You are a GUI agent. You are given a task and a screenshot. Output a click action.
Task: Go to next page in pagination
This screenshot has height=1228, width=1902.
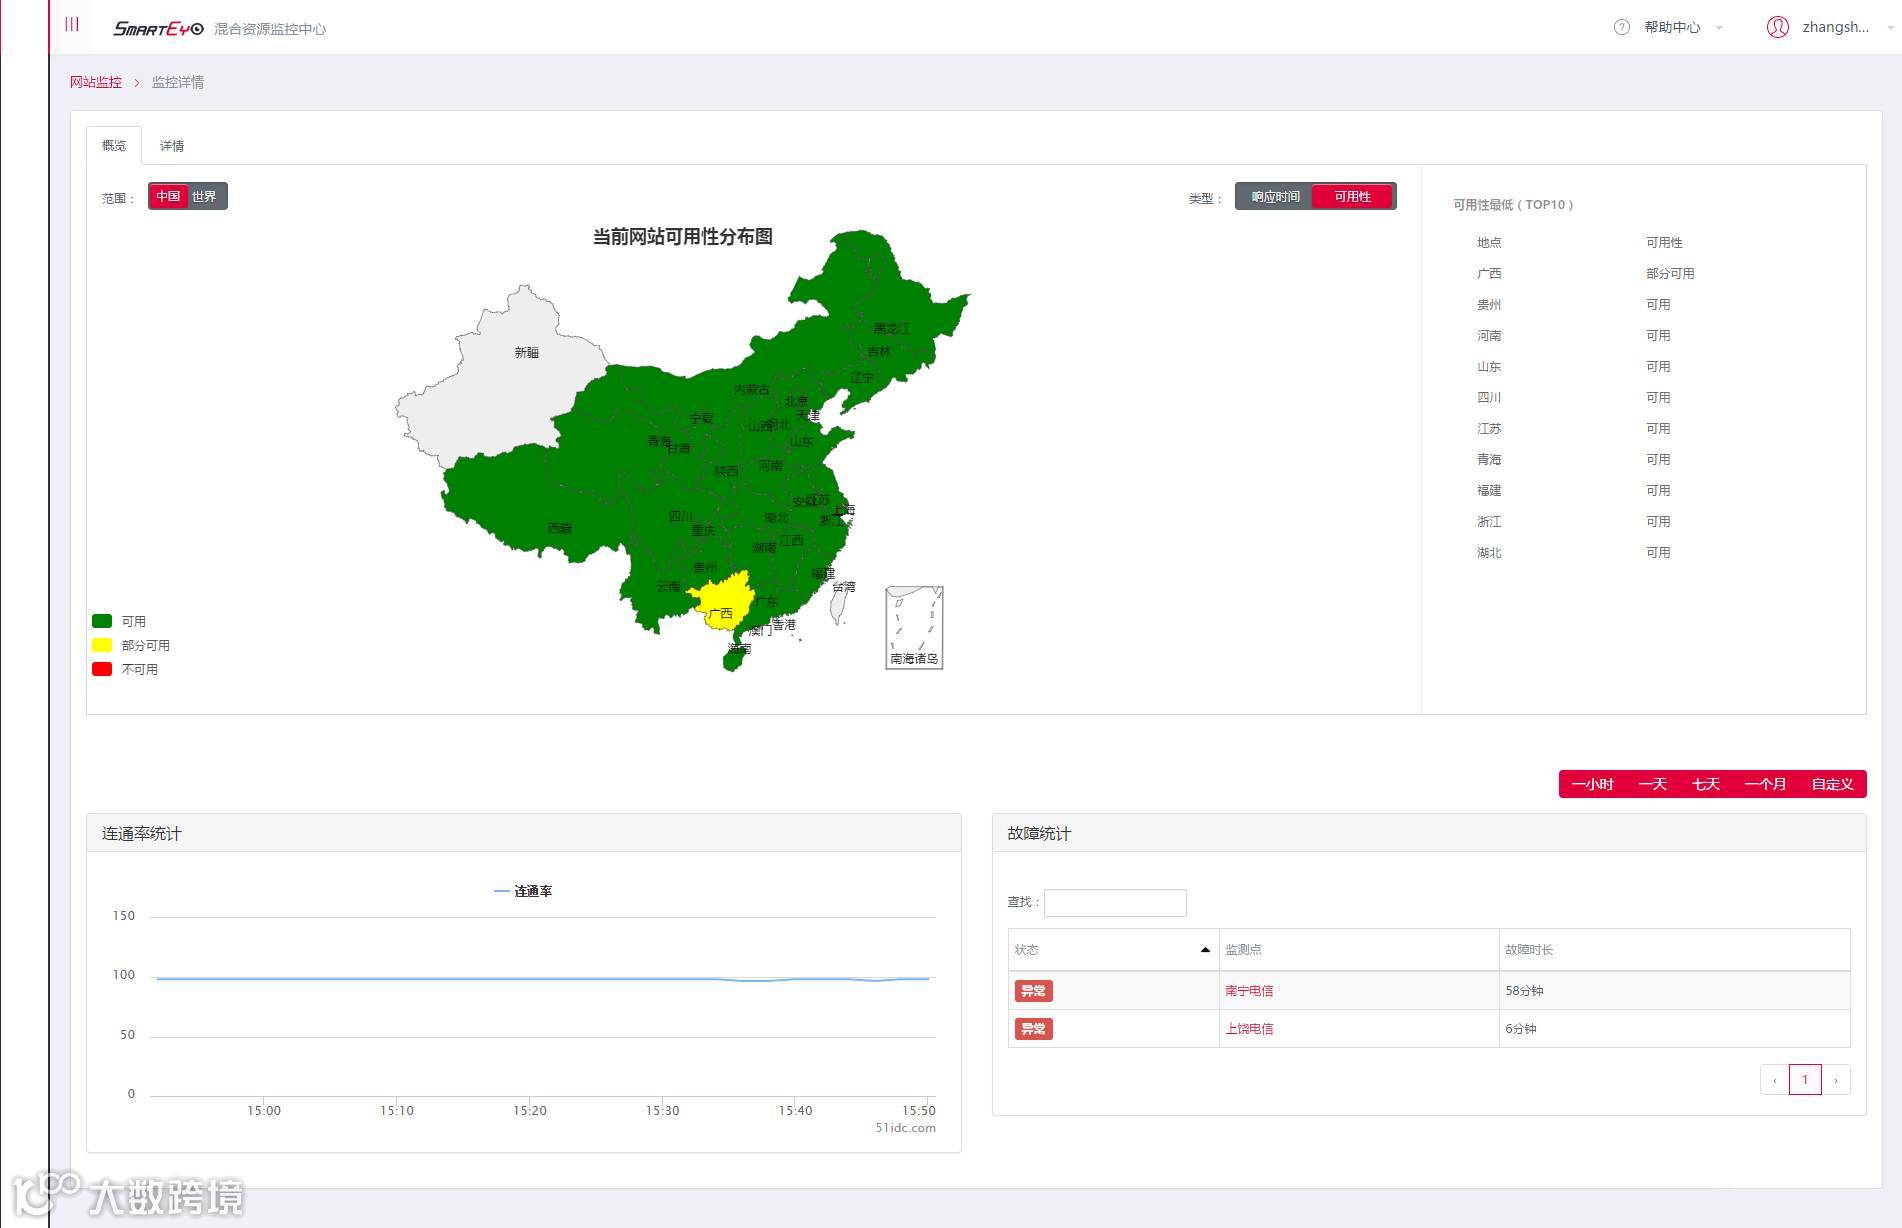tap(1836, 1080)
